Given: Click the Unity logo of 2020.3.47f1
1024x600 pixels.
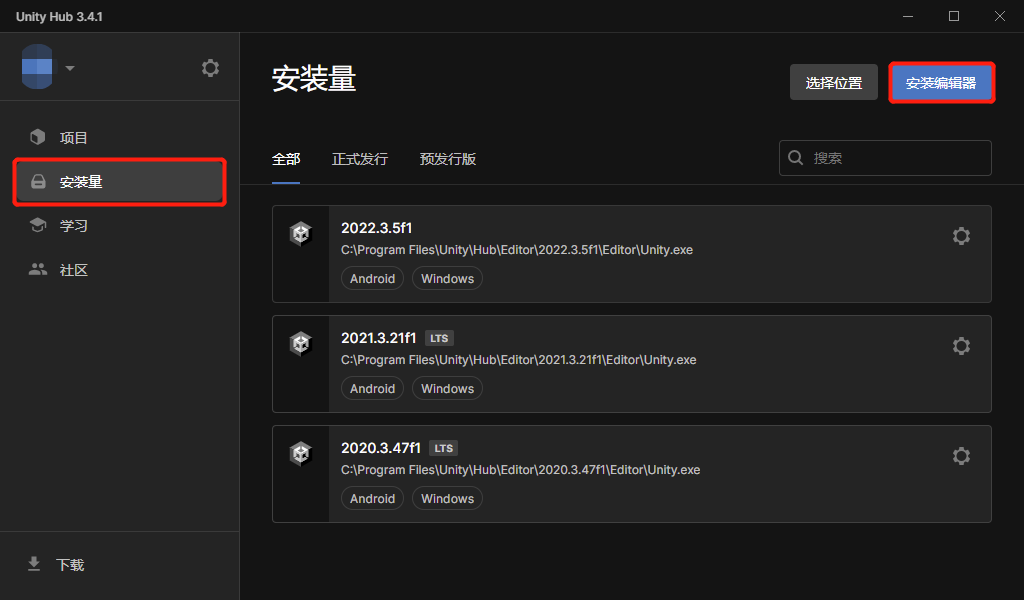Looking at the screenshot, I should (x=300, y=453).
